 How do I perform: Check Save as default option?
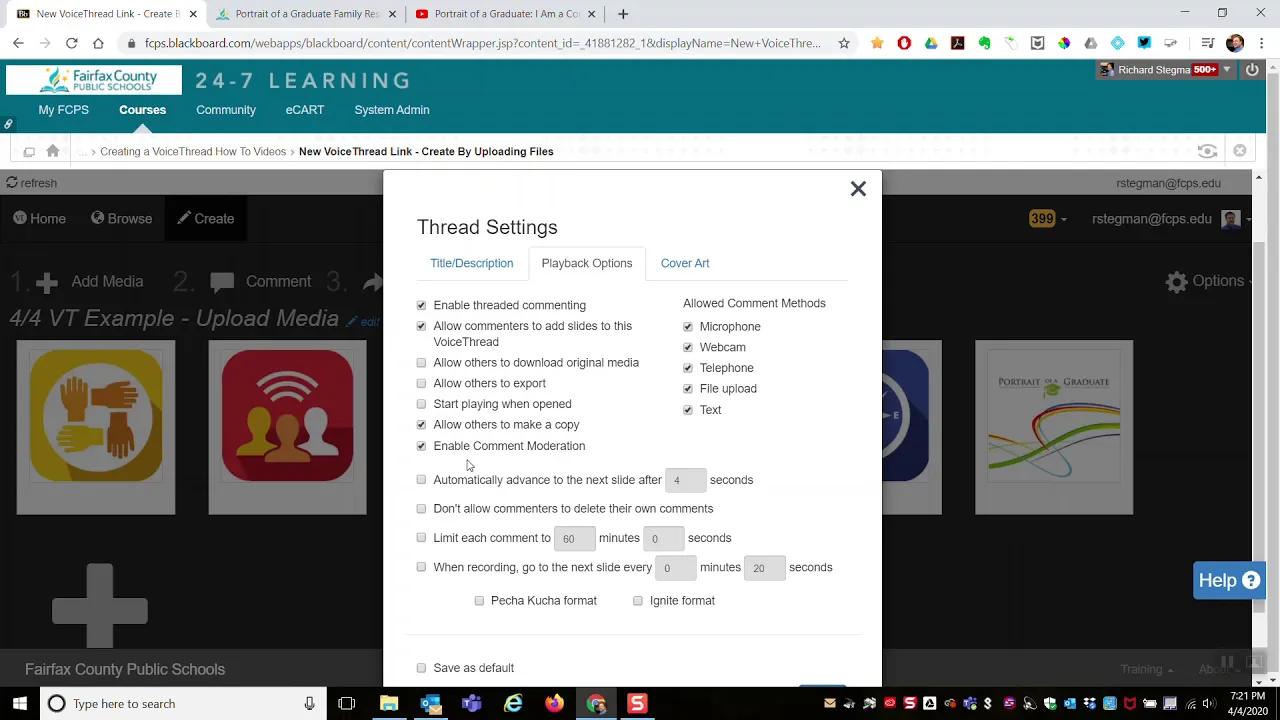click(x=421, y=668)
